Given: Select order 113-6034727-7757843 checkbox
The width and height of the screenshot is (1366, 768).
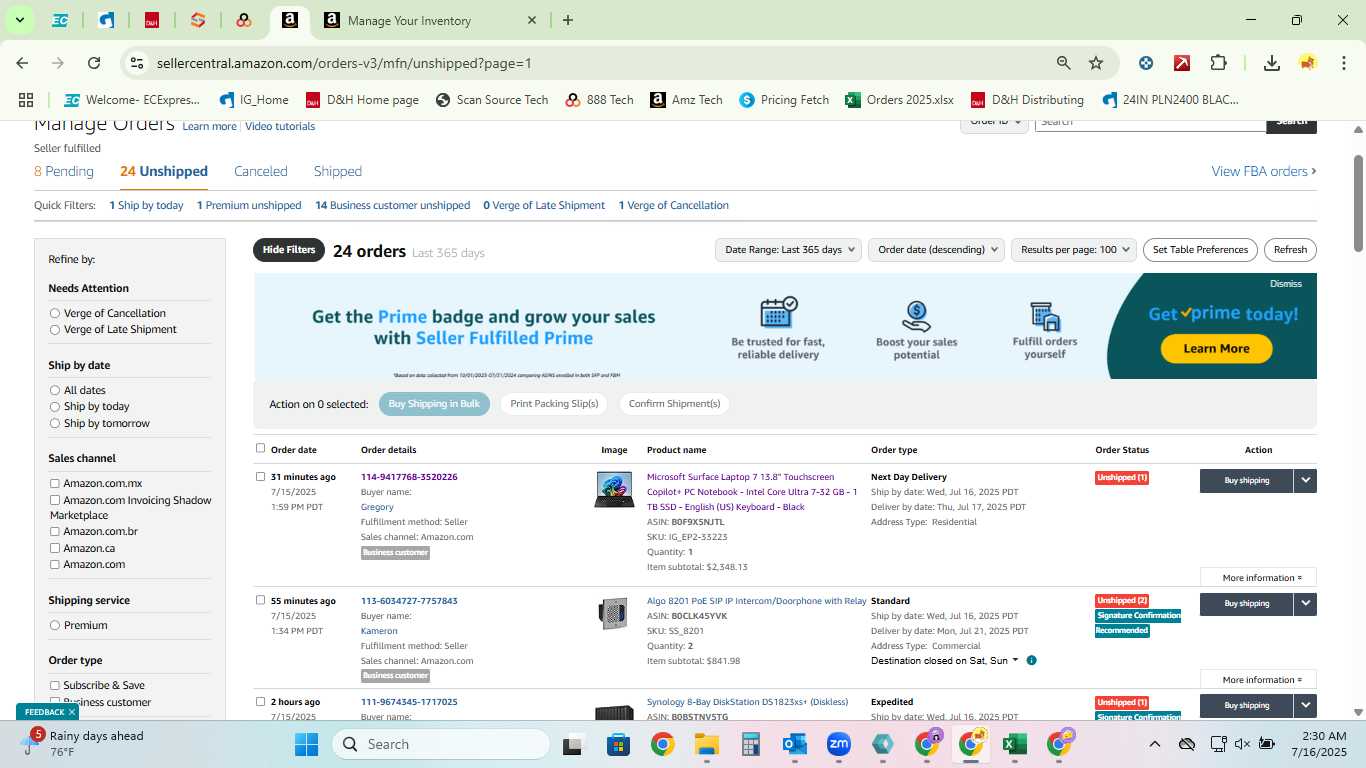Looking at the screenshot, I should click(260, 600).
